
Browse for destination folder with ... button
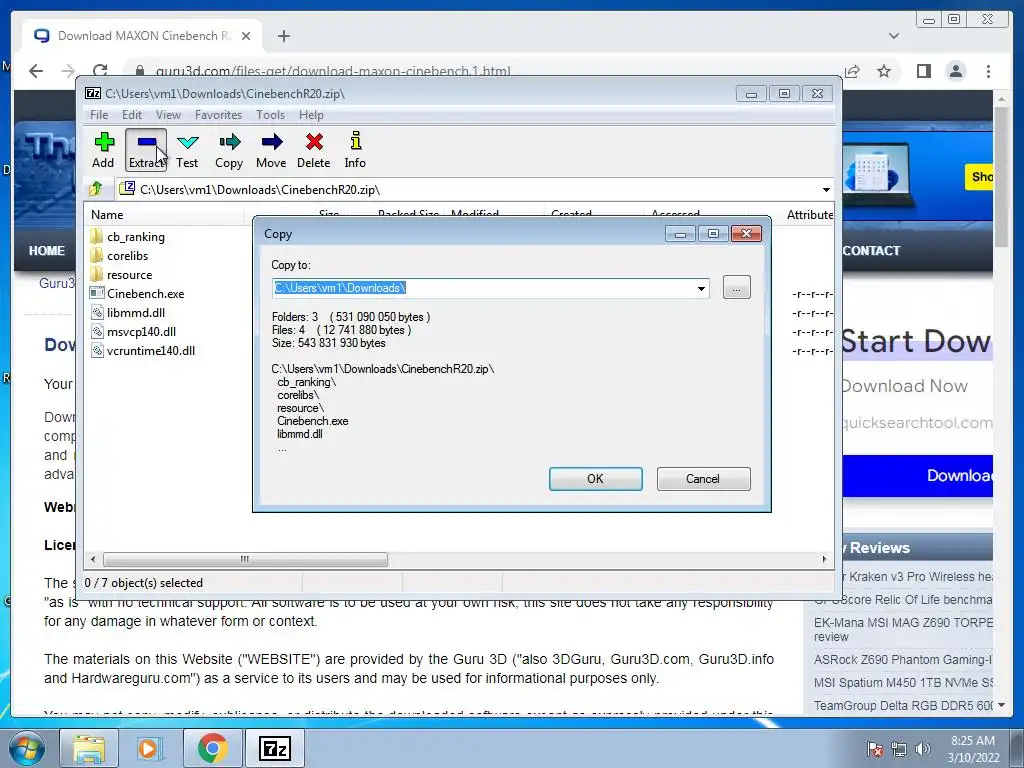[x=737, y=287]
